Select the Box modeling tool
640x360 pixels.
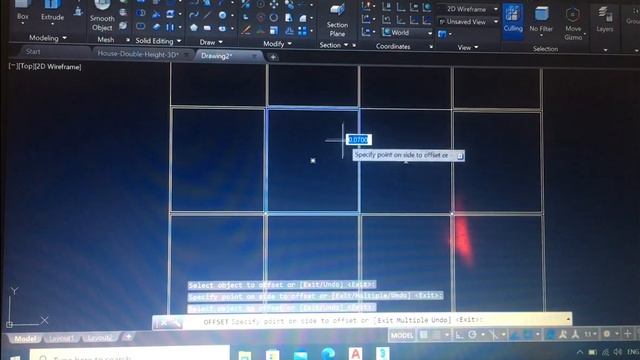click(23, 11)
